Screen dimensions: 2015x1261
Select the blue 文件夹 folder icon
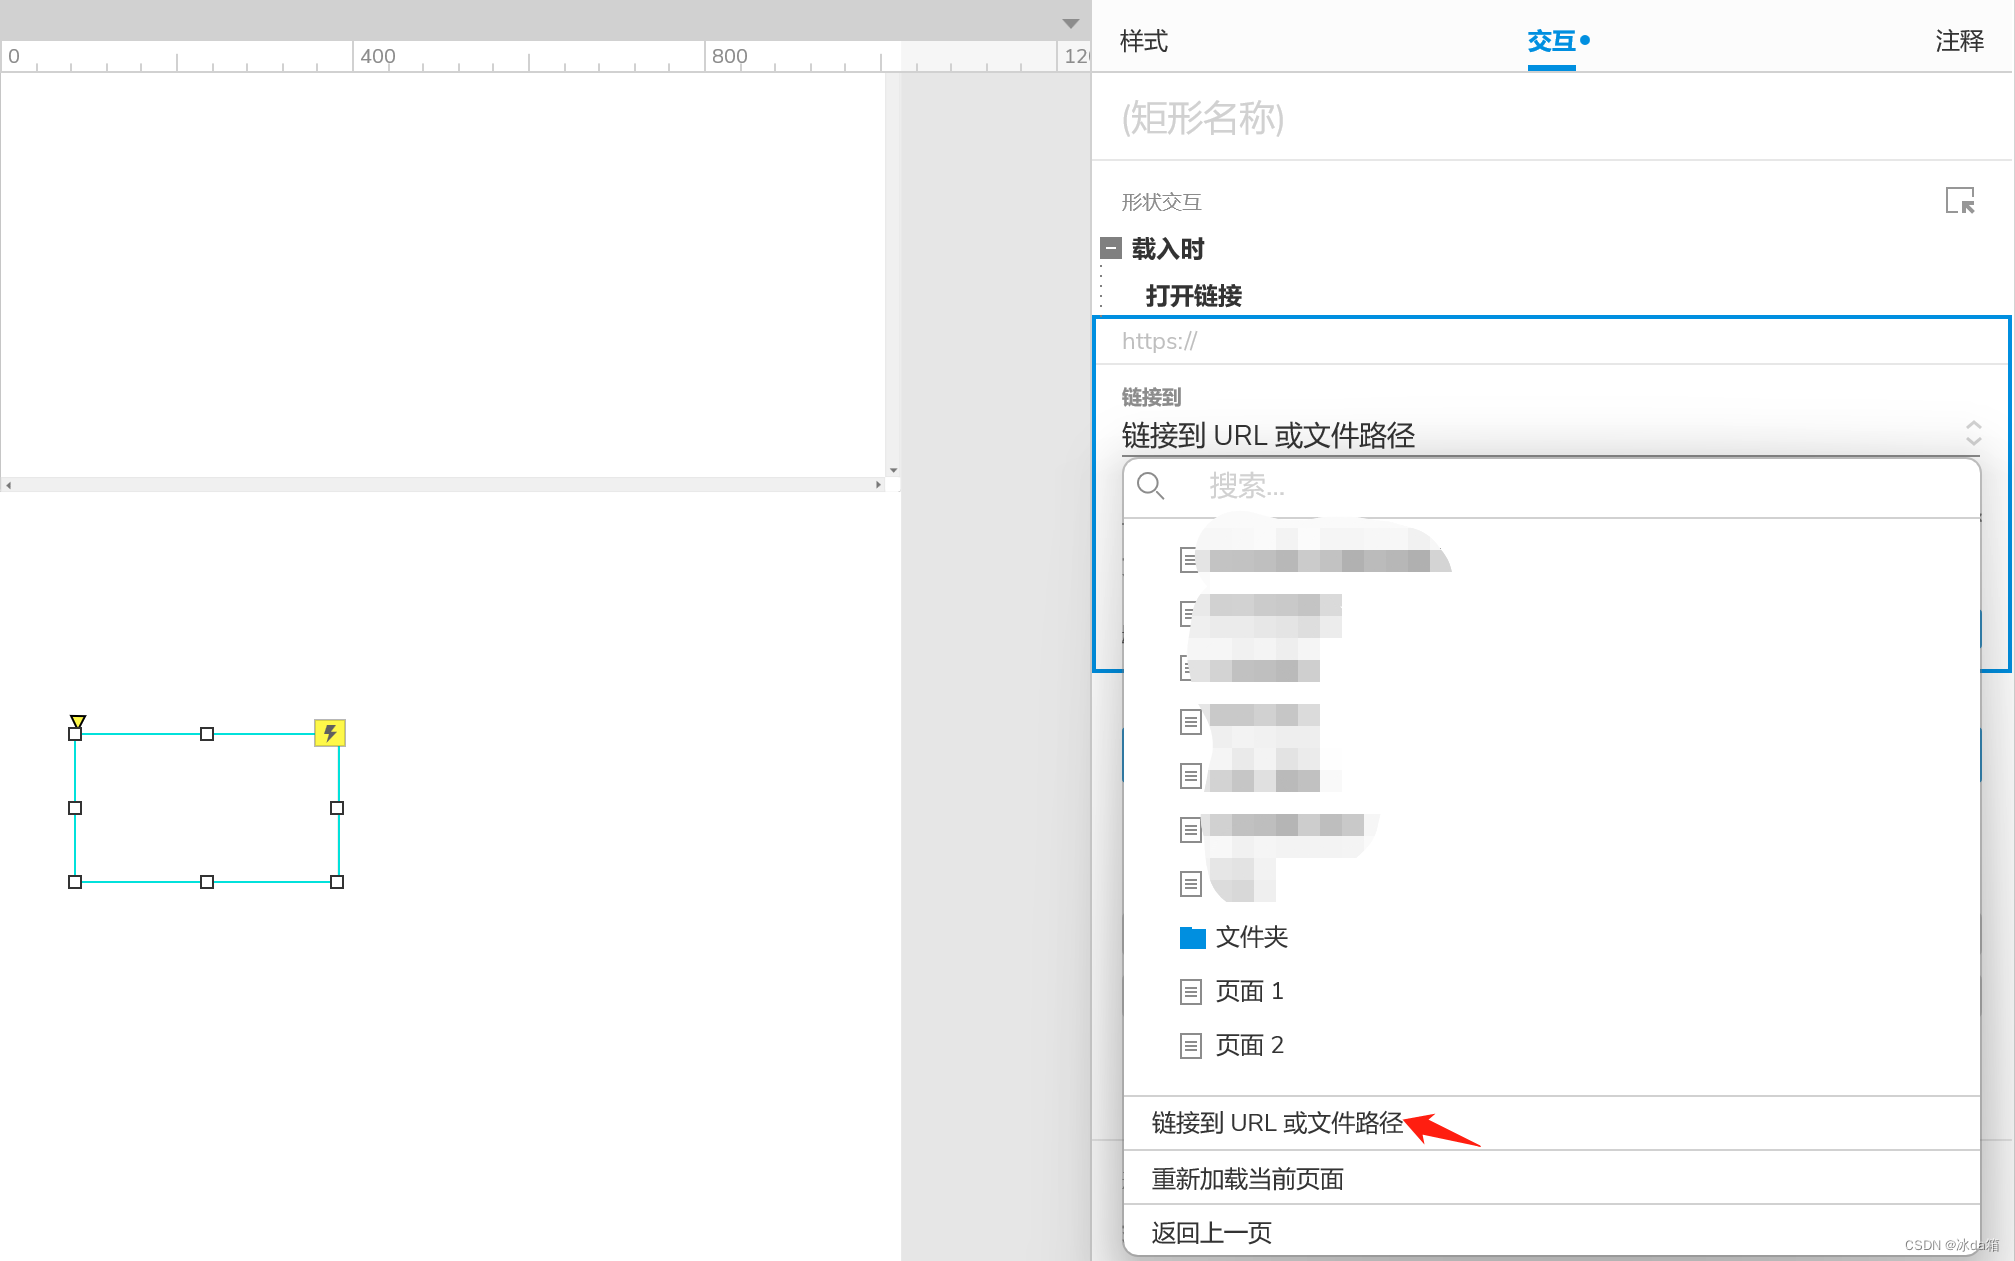click(x=1192, y=938)
